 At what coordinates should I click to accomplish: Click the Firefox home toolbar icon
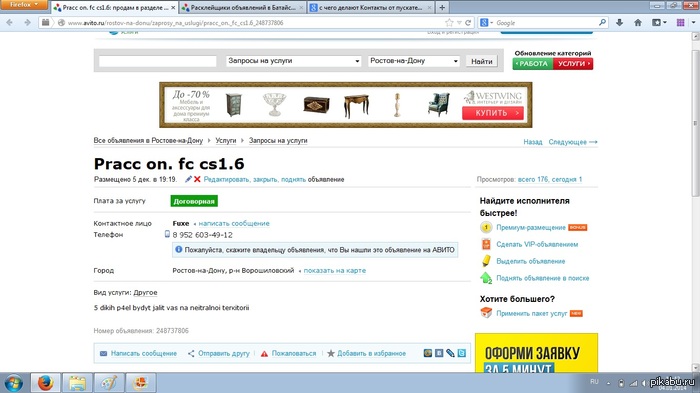638,22
